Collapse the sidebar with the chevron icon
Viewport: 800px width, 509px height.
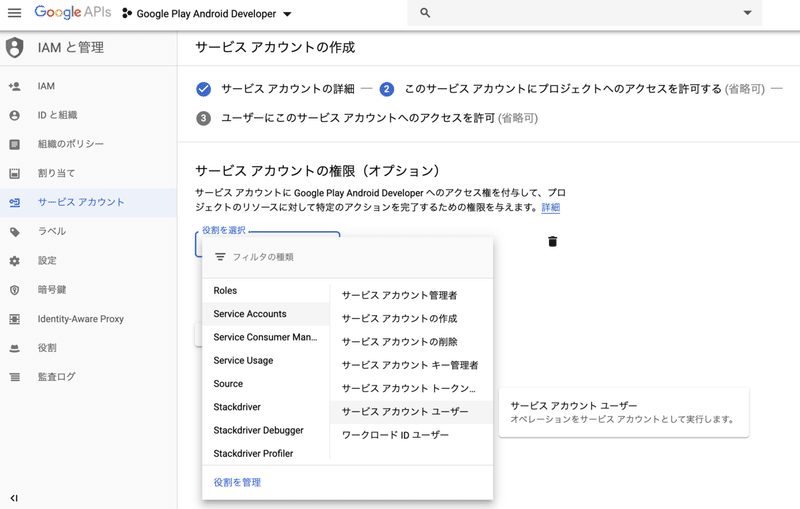tap(14, 498)
